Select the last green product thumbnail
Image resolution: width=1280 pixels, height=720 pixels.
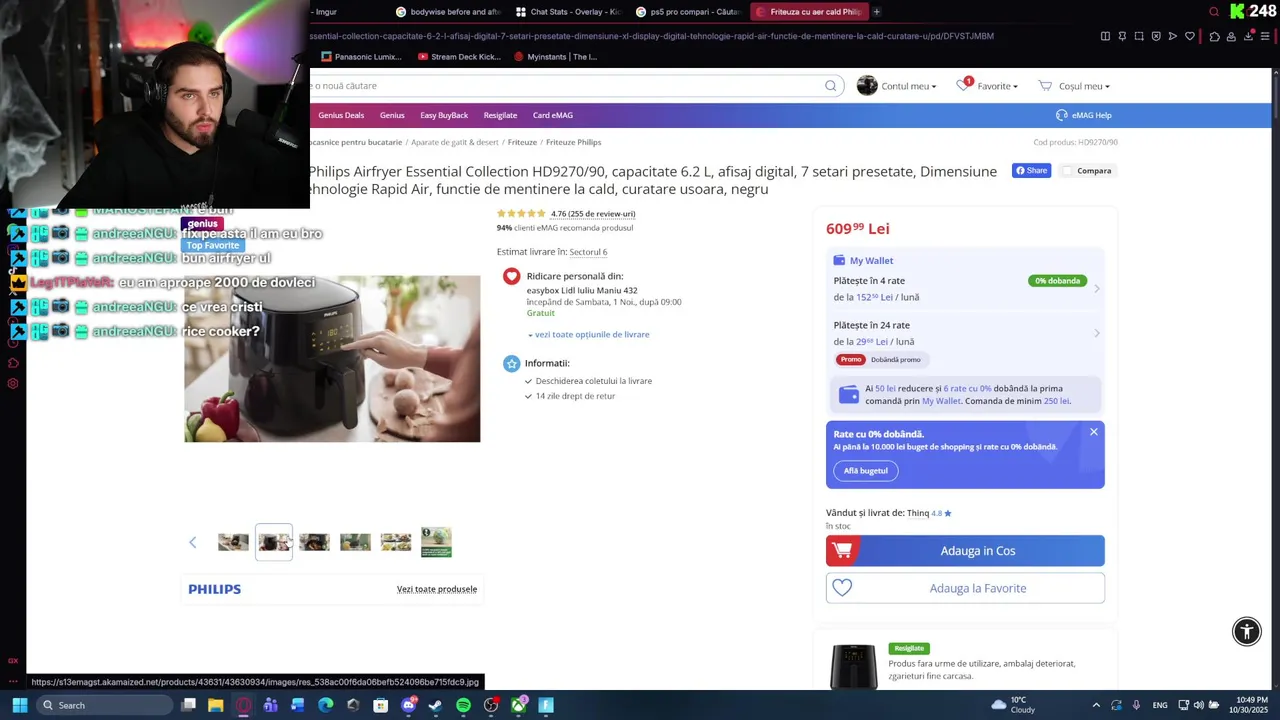436,542
